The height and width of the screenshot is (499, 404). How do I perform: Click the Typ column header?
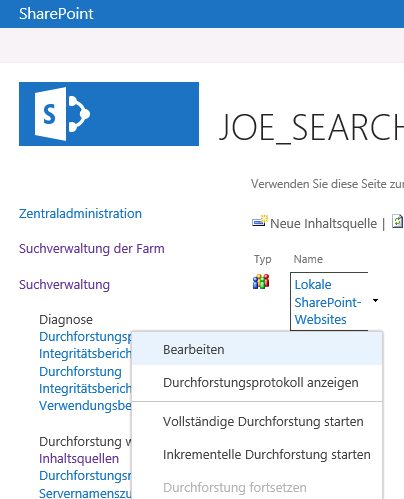[x=263, y=259]
